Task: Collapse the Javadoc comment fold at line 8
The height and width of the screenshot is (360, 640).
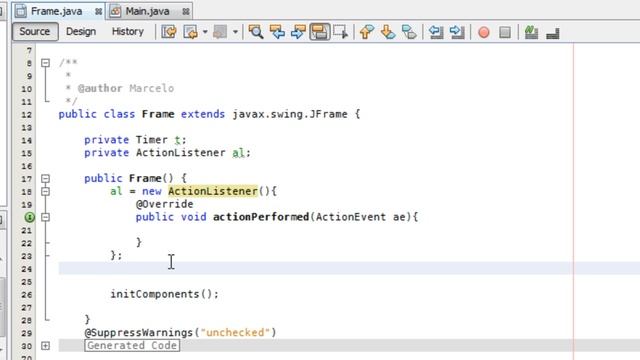Action: click(x=45, y=63)
